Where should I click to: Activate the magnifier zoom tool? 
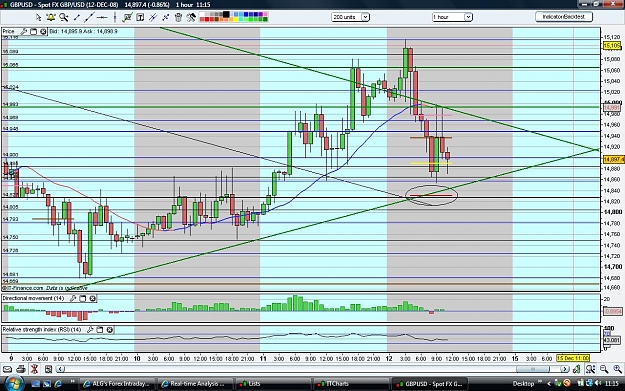tap(63, 17)
